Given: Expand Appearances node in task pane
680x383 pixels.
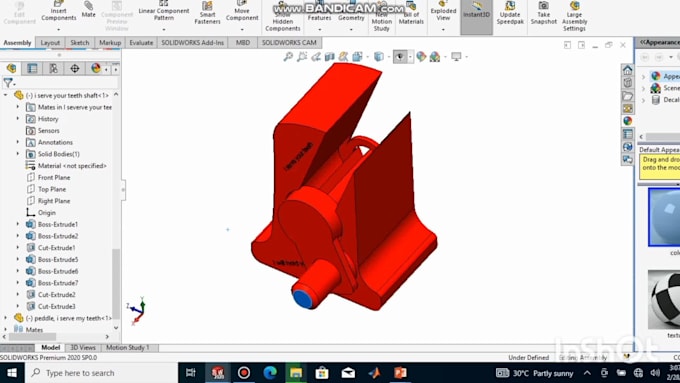Looking at the screenshot, I should [x=644, y=76].
